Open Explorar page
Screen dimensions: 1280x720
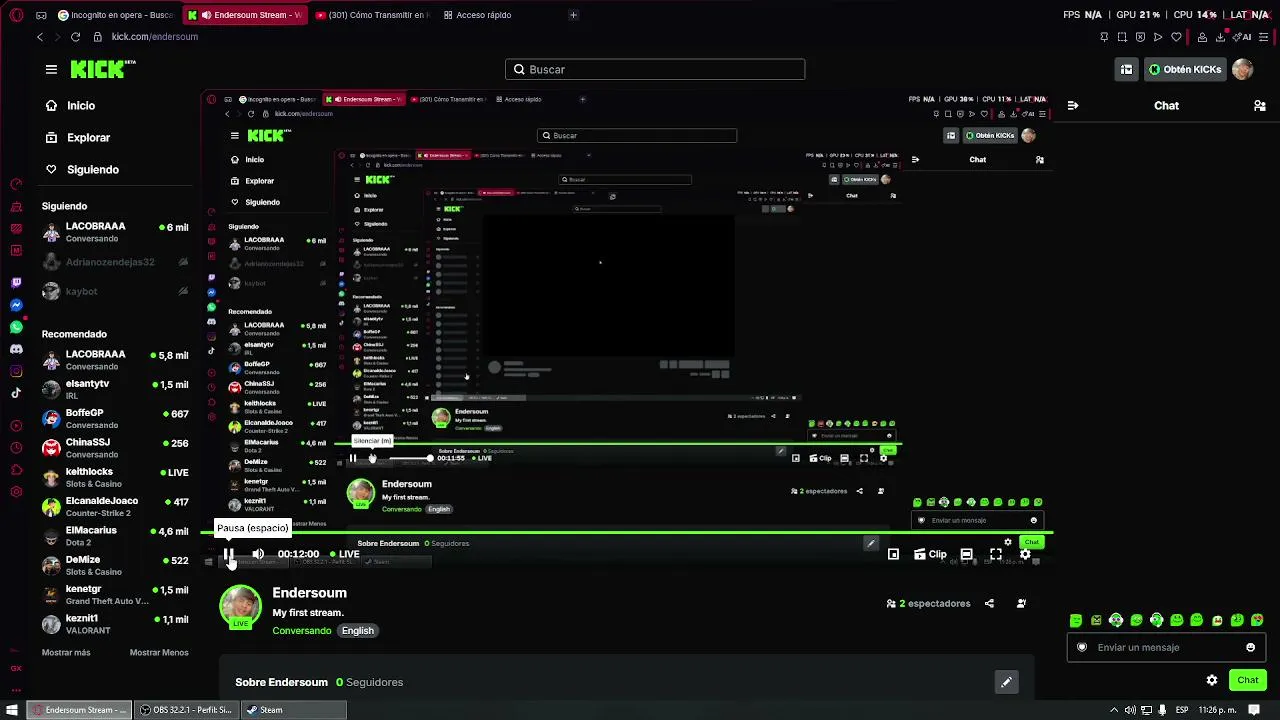click(x=78, y=137)
